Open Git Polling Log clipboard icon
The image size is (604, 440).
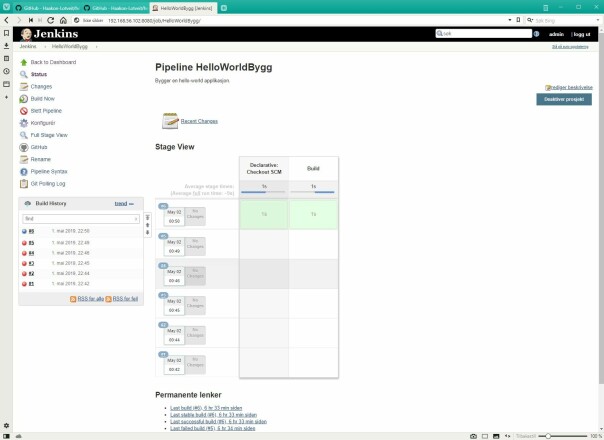click(24, 183)
